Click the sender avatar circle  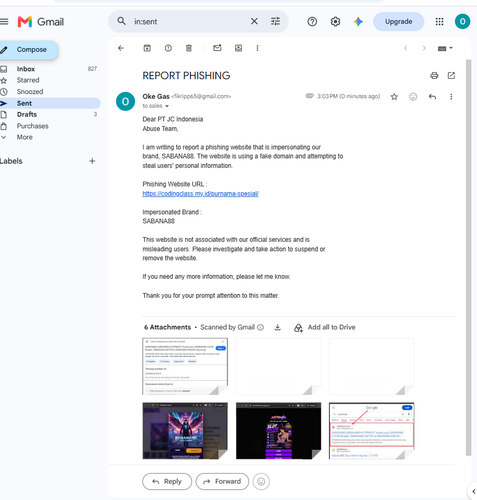pos(125,101)
